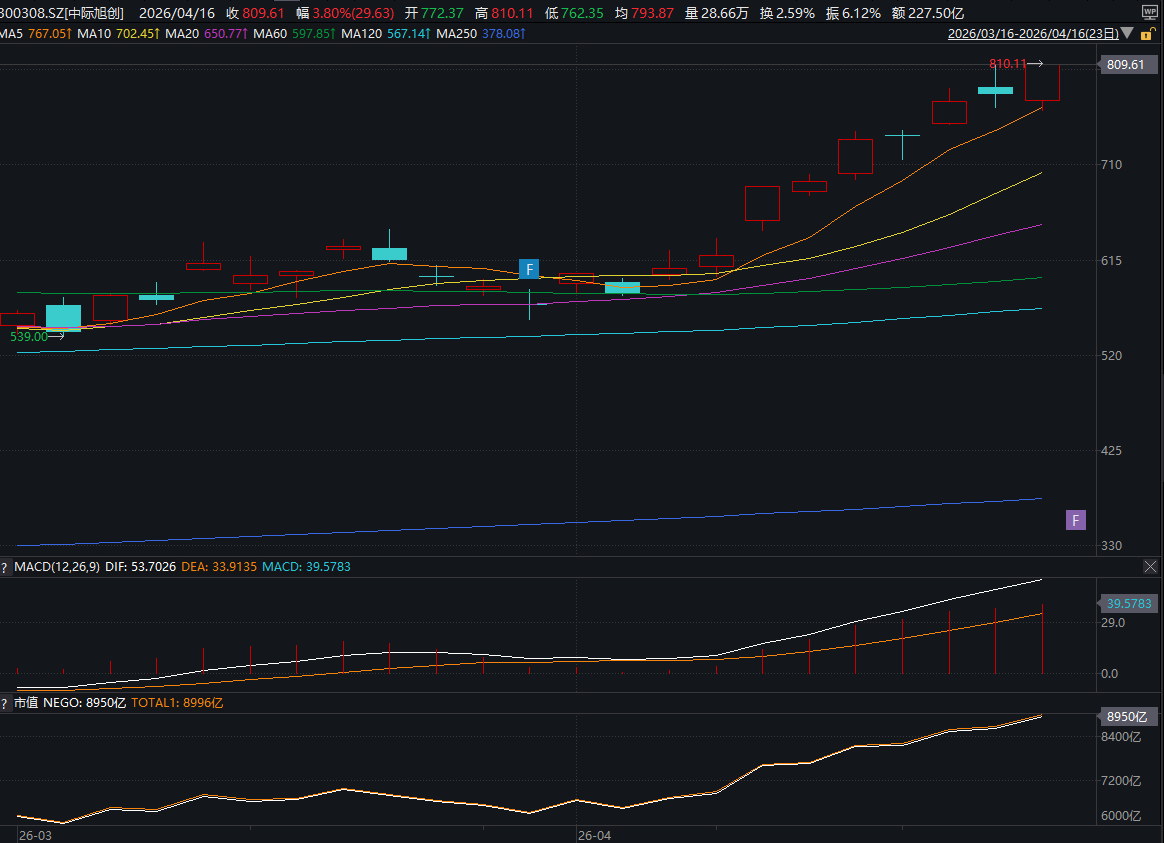1164x843 pixels.
Task: Select the MACD(12,26,9) indicator label
Action: click(x=57, y=567)
